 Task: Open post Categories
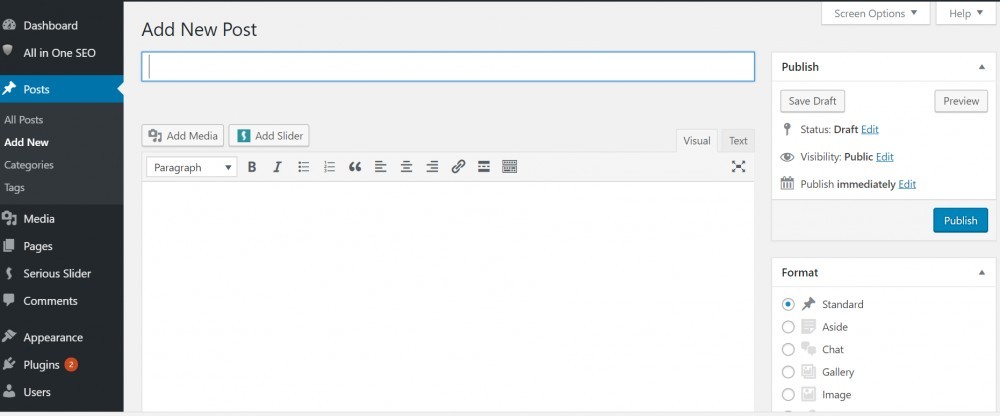click(29, 165)
